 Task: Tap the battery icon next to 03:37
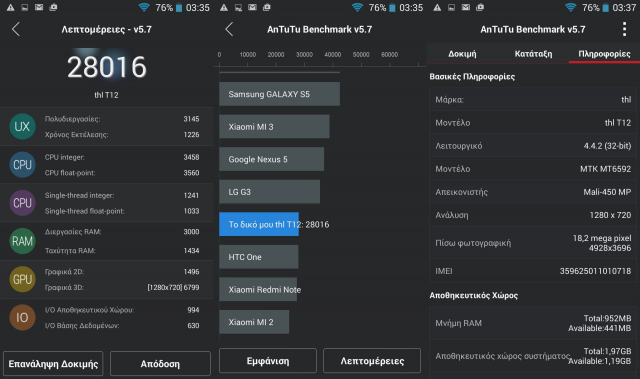605,8
